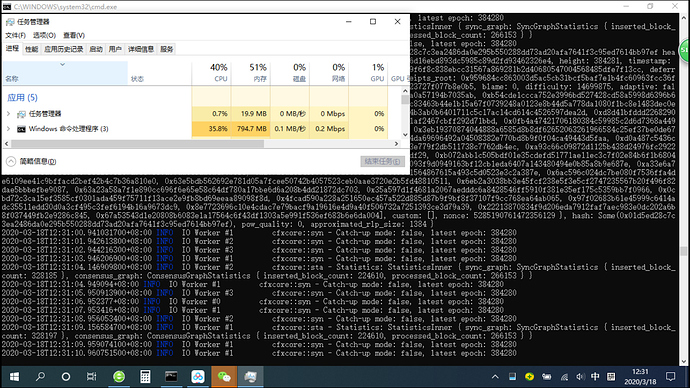Click Task Manager horizontal scroll left arrow
690x388 pixels.
coord(7,143)
